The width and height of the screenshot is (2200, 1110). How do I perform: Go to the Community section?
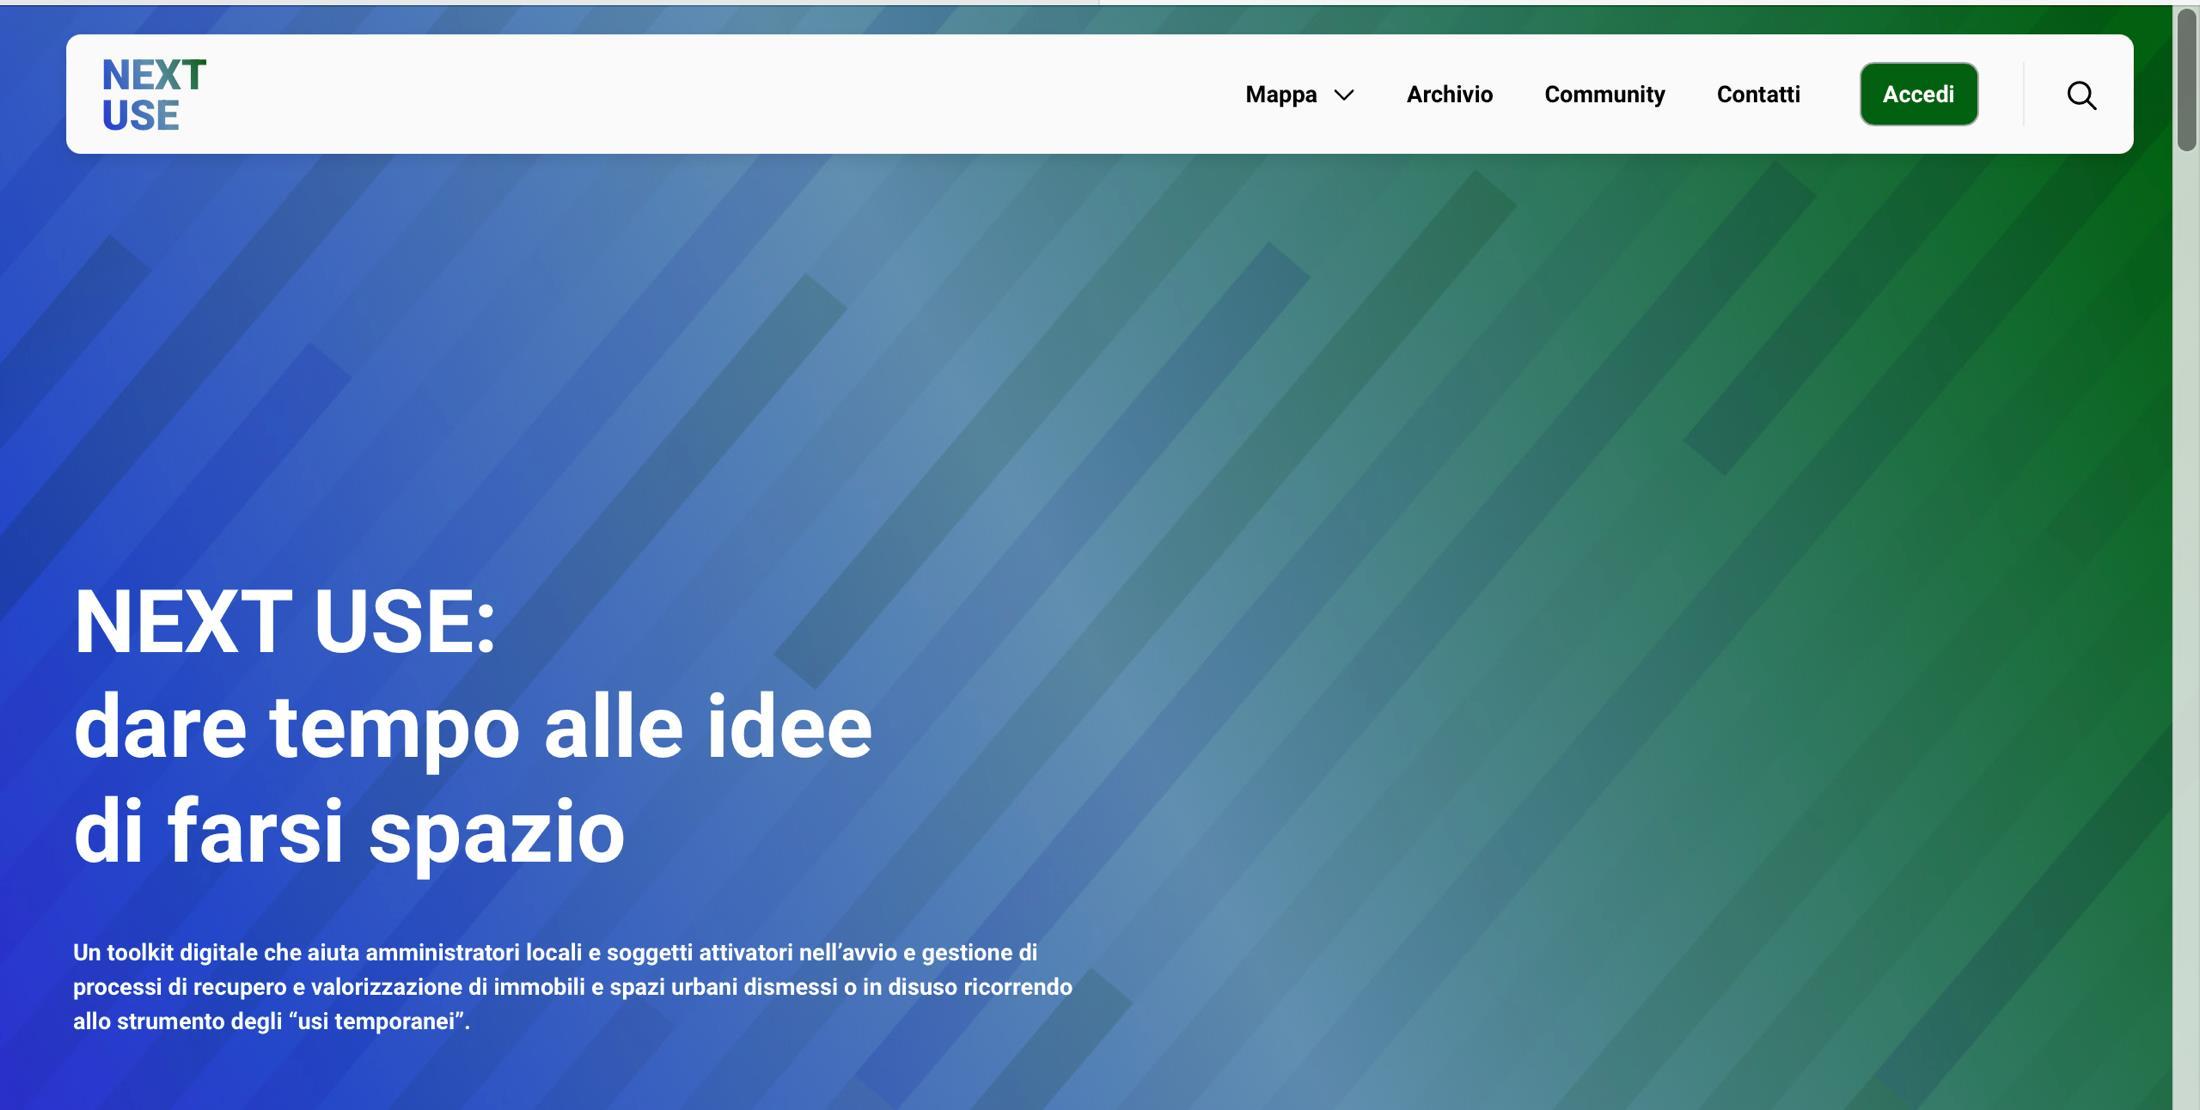pyautogui.click(x=1604, y=95)
